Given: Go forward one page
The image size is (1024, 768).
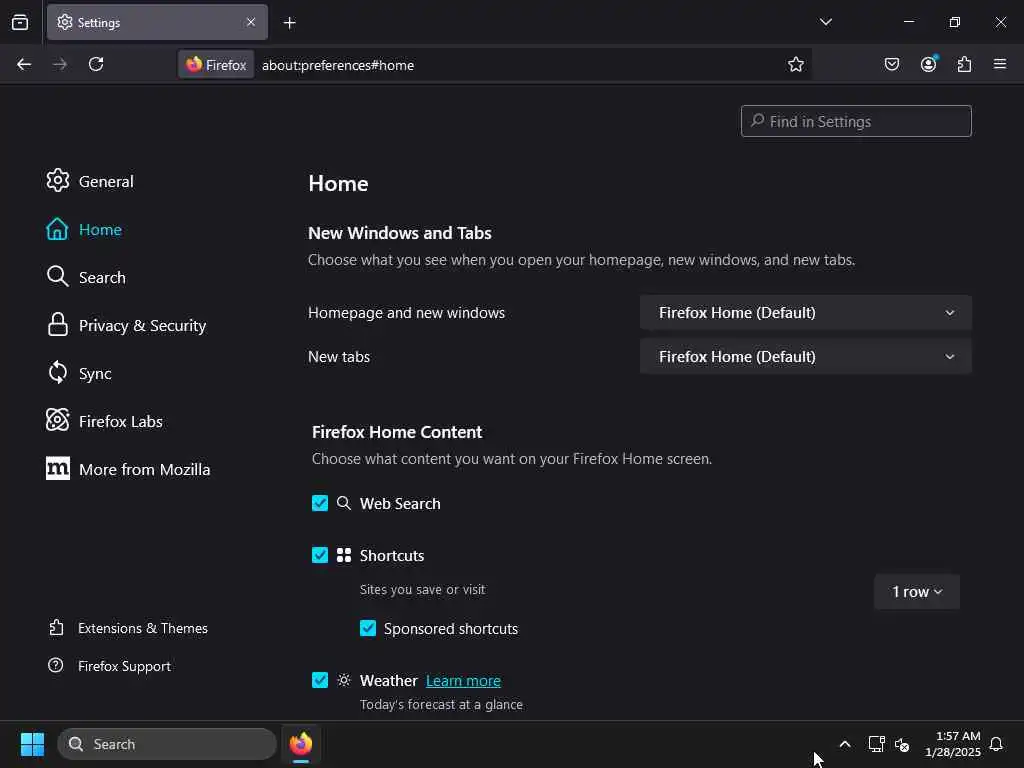Looking at the screenshot, I should coord(60,65).
